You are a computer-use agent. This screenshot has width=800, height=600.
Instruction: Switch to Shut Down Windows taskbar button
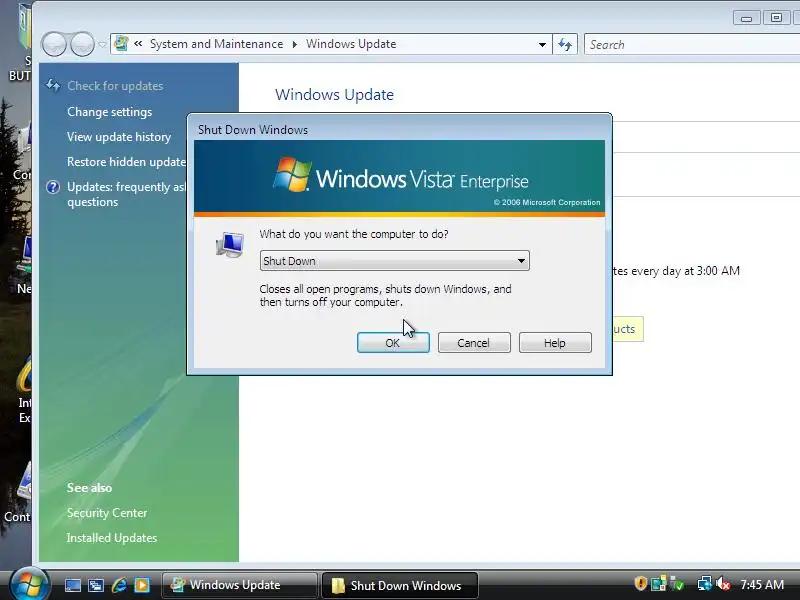[x=400, y=585]
